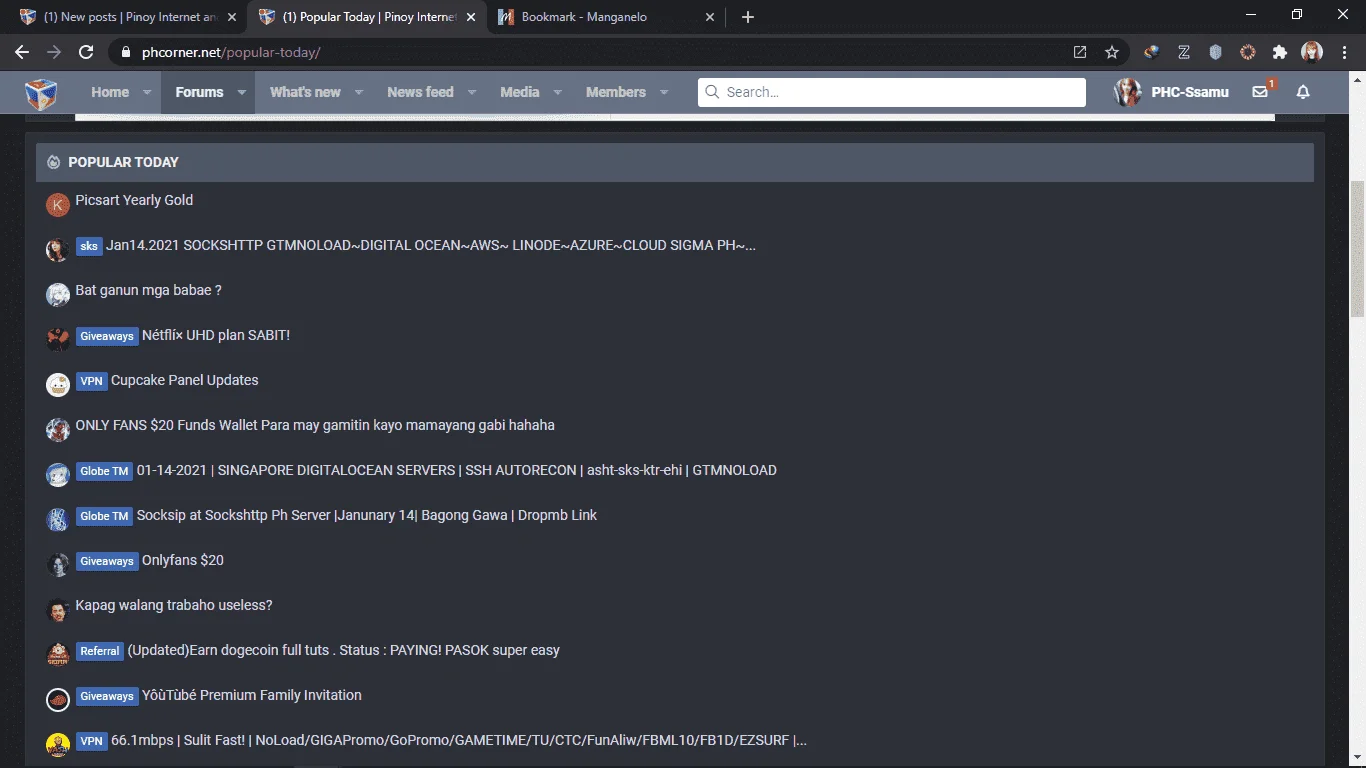This screenshot has width=1366, height=768.
Task: Click Globe TM tag on Singapore servers thread
Action: pos(104,471)
